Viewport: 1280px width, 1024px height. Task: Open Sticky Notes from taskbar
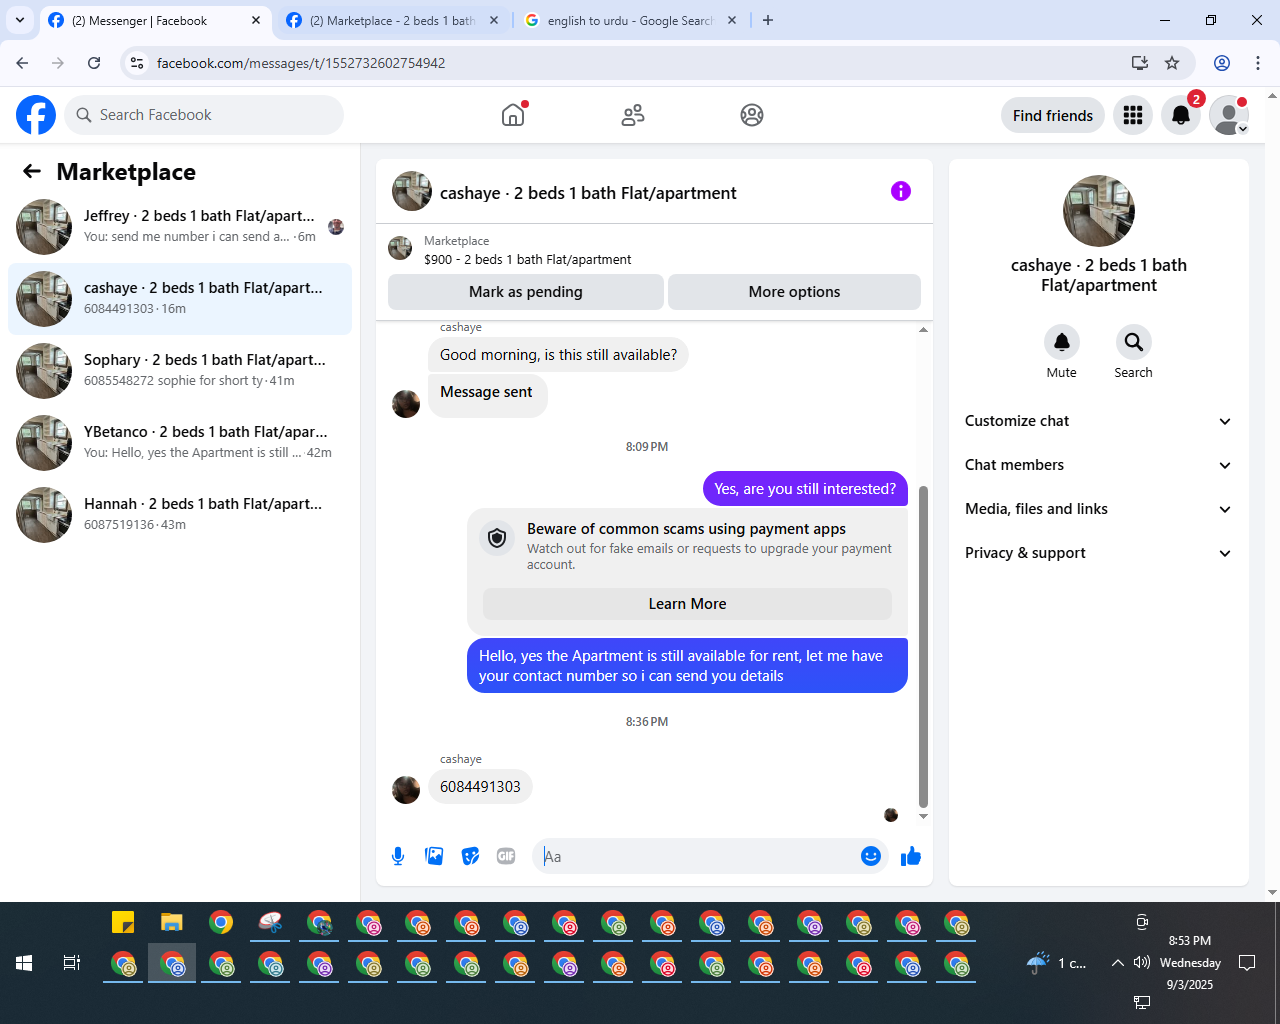pyautogui.click(x=123, y=922)
